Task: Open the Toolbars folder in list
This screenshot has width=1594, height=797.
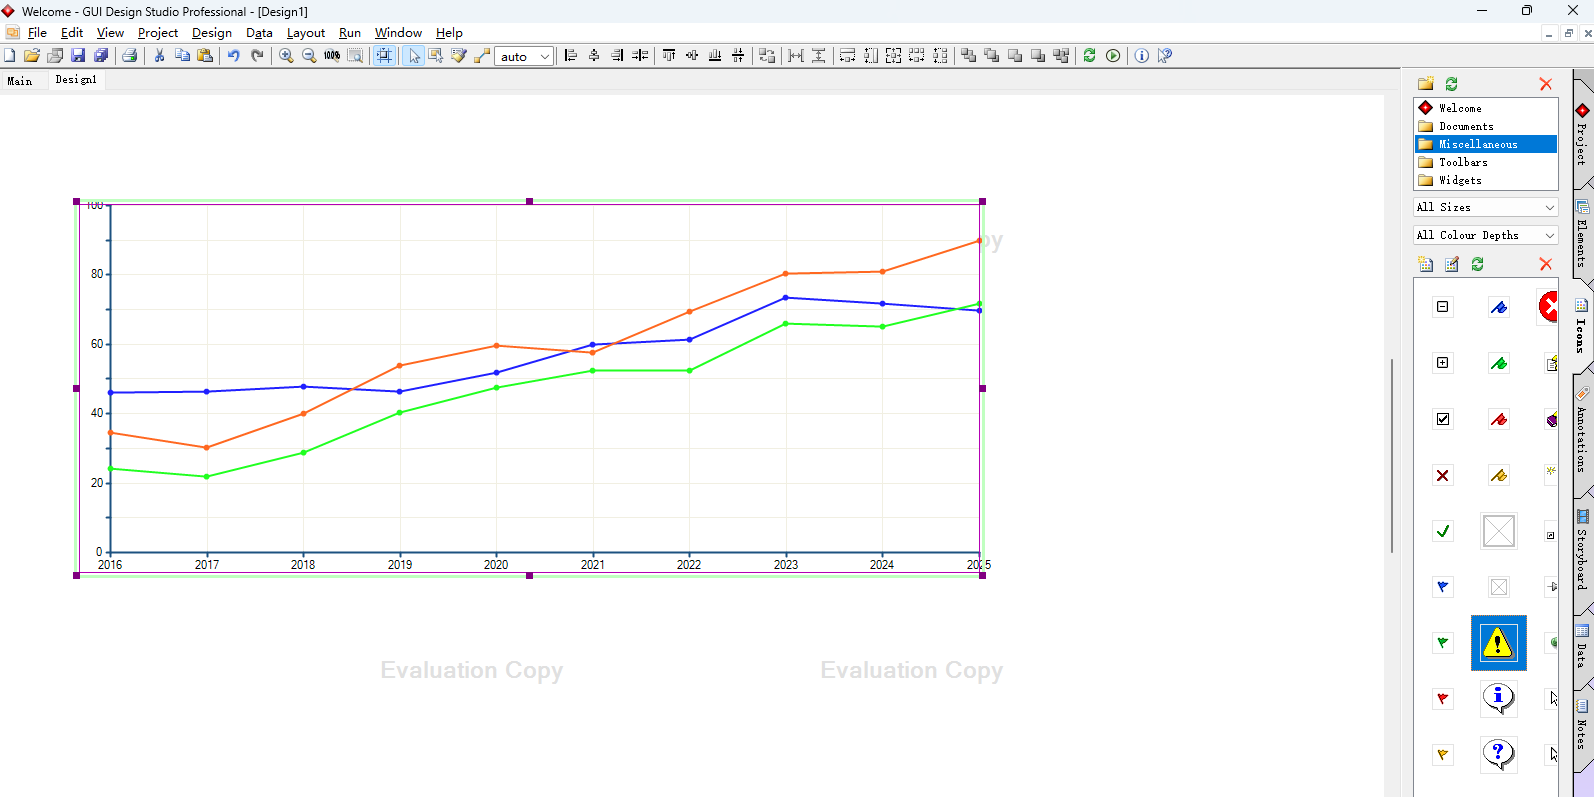Action: [x=1462, y=162]
